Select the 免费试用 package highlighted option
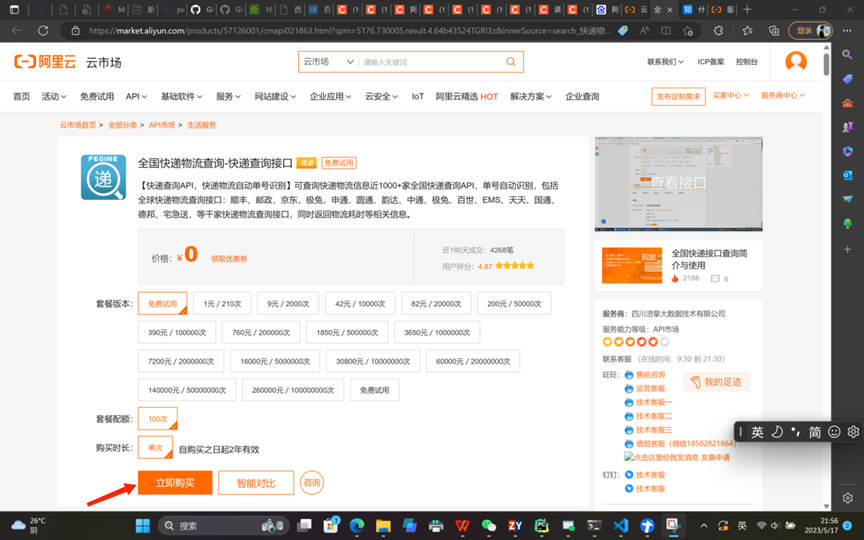This screenshot has height=540, width=864. point(163,304)
